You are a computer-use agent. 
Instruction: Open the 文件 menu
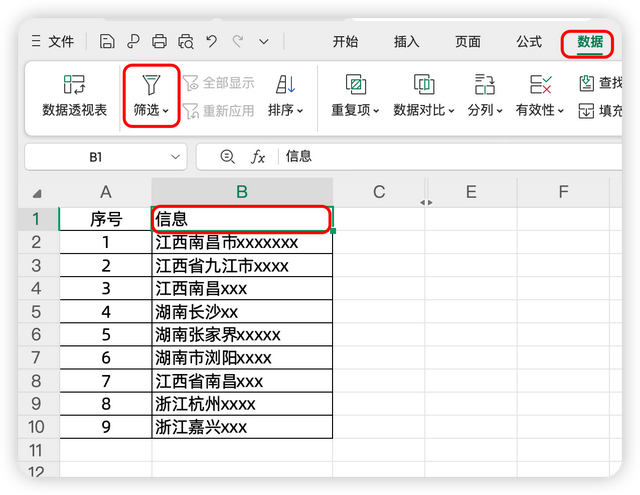pyautogui.click(x=61, y=41)
